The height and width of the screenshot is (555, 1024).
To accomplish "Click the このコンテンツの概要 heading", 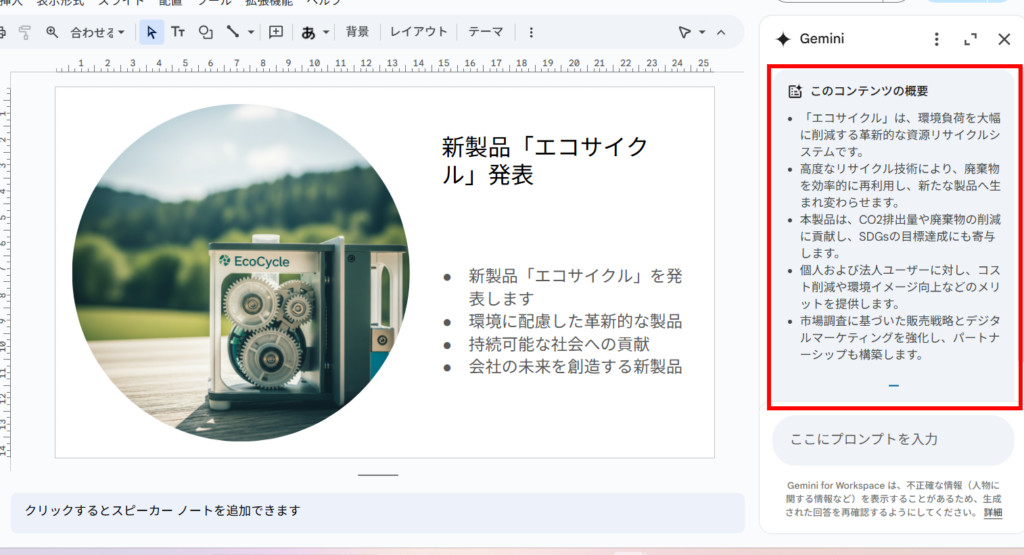I will point(869,91).
